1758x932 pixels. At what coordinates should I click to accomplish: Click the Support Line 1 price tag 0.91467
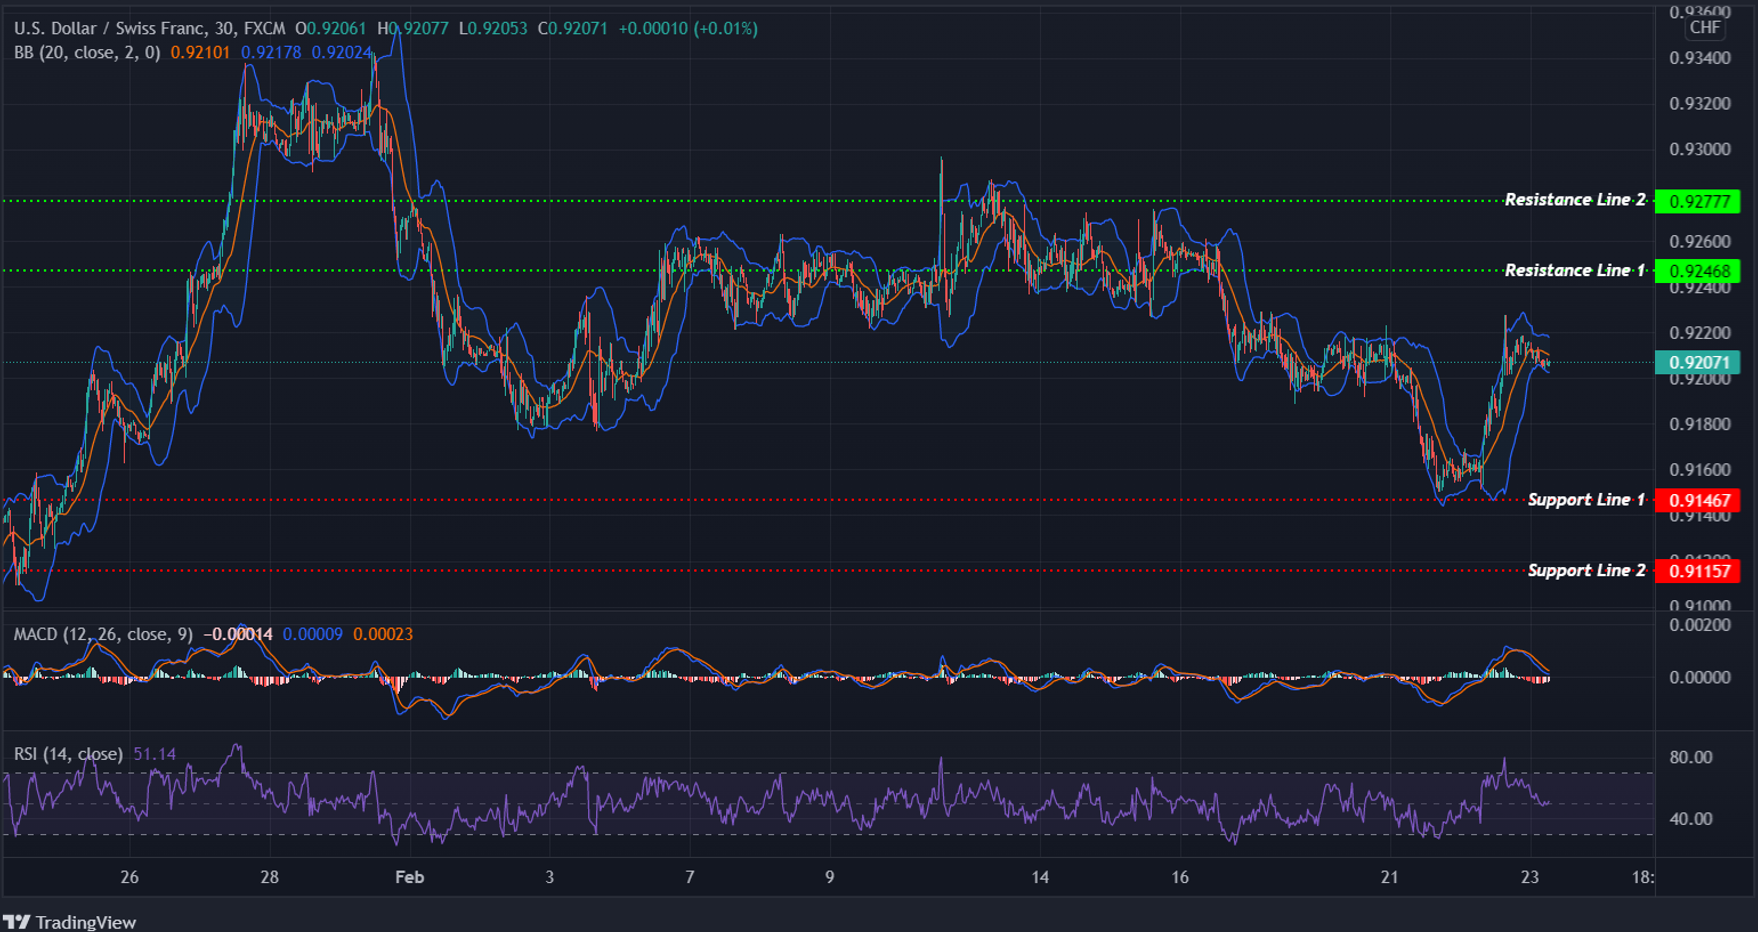point(1697,500)
